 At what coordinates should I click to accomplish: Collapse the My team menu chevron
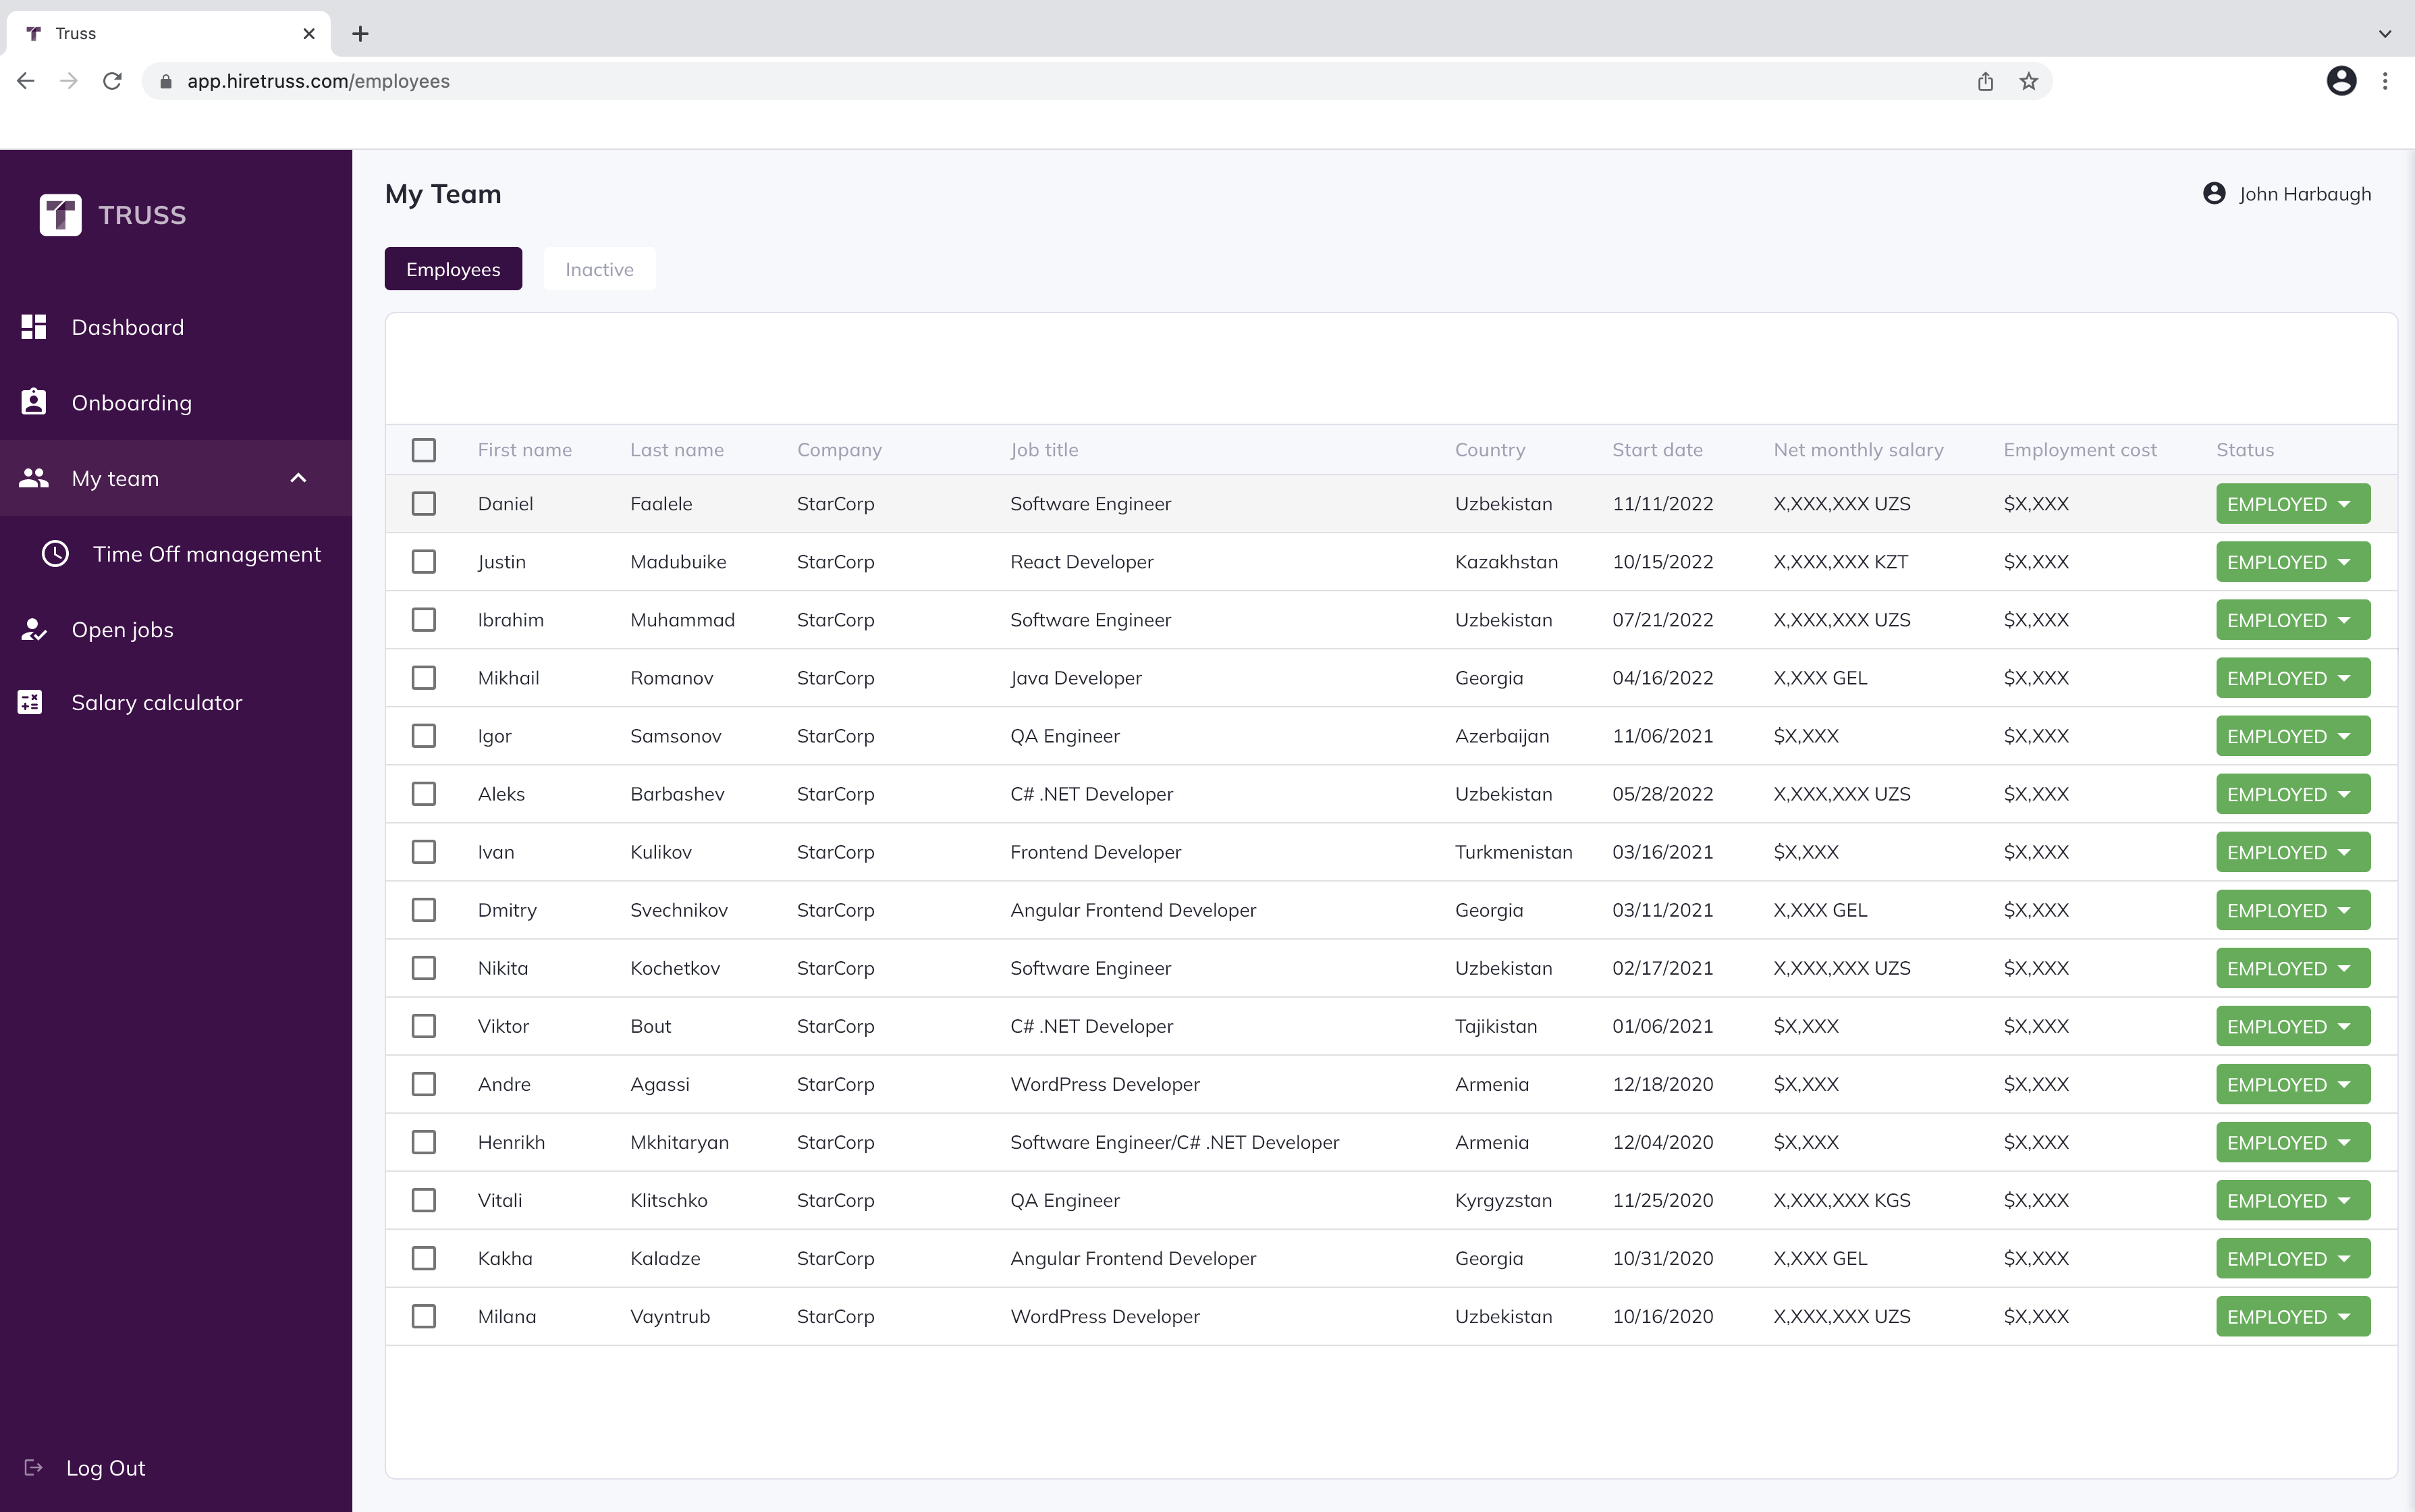298,478
